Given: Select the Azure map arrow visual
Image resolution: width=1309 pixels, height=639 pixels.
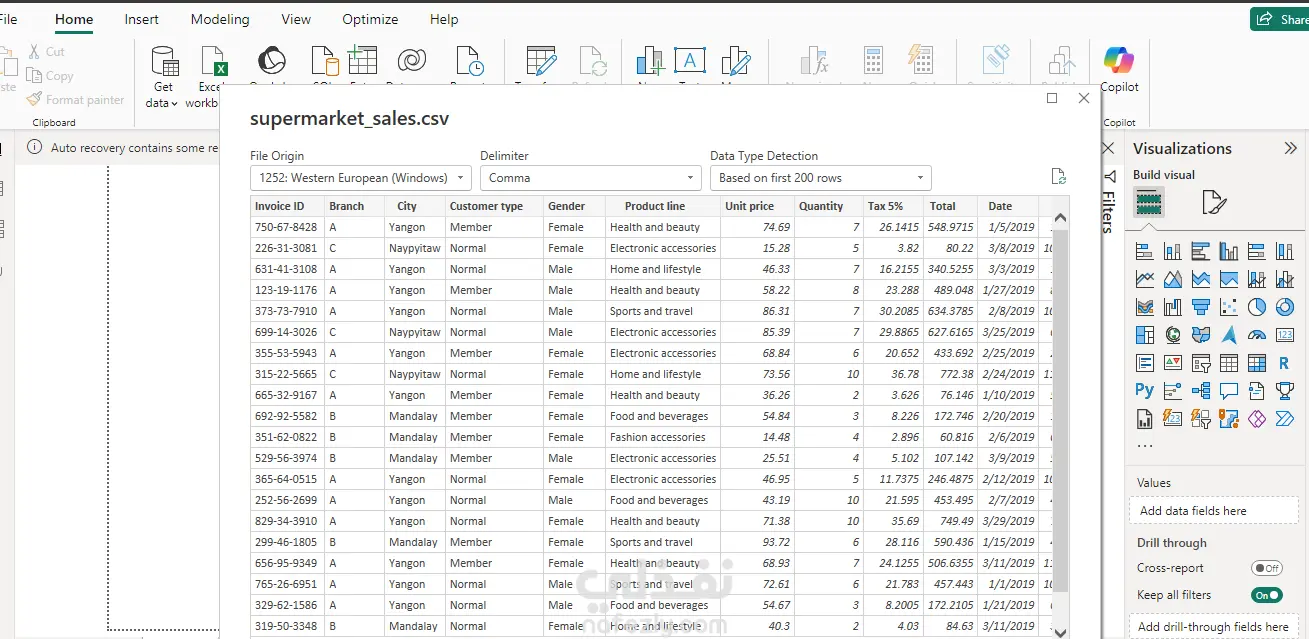Looking at the screenshot, I should click(x=1229, y=335).
